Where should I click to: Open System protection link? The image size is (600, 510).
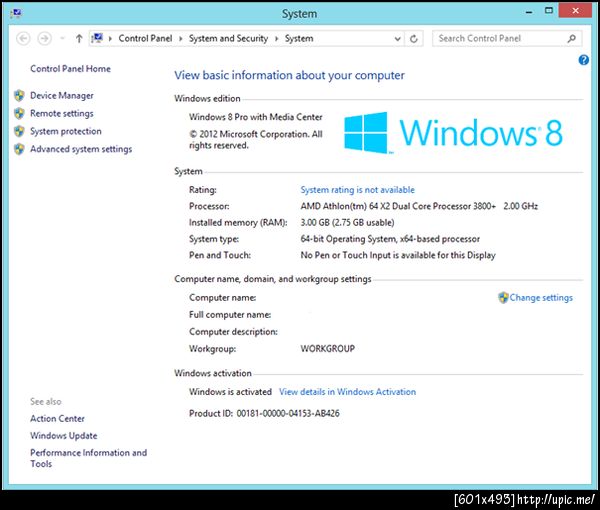(x=66, y=131)
